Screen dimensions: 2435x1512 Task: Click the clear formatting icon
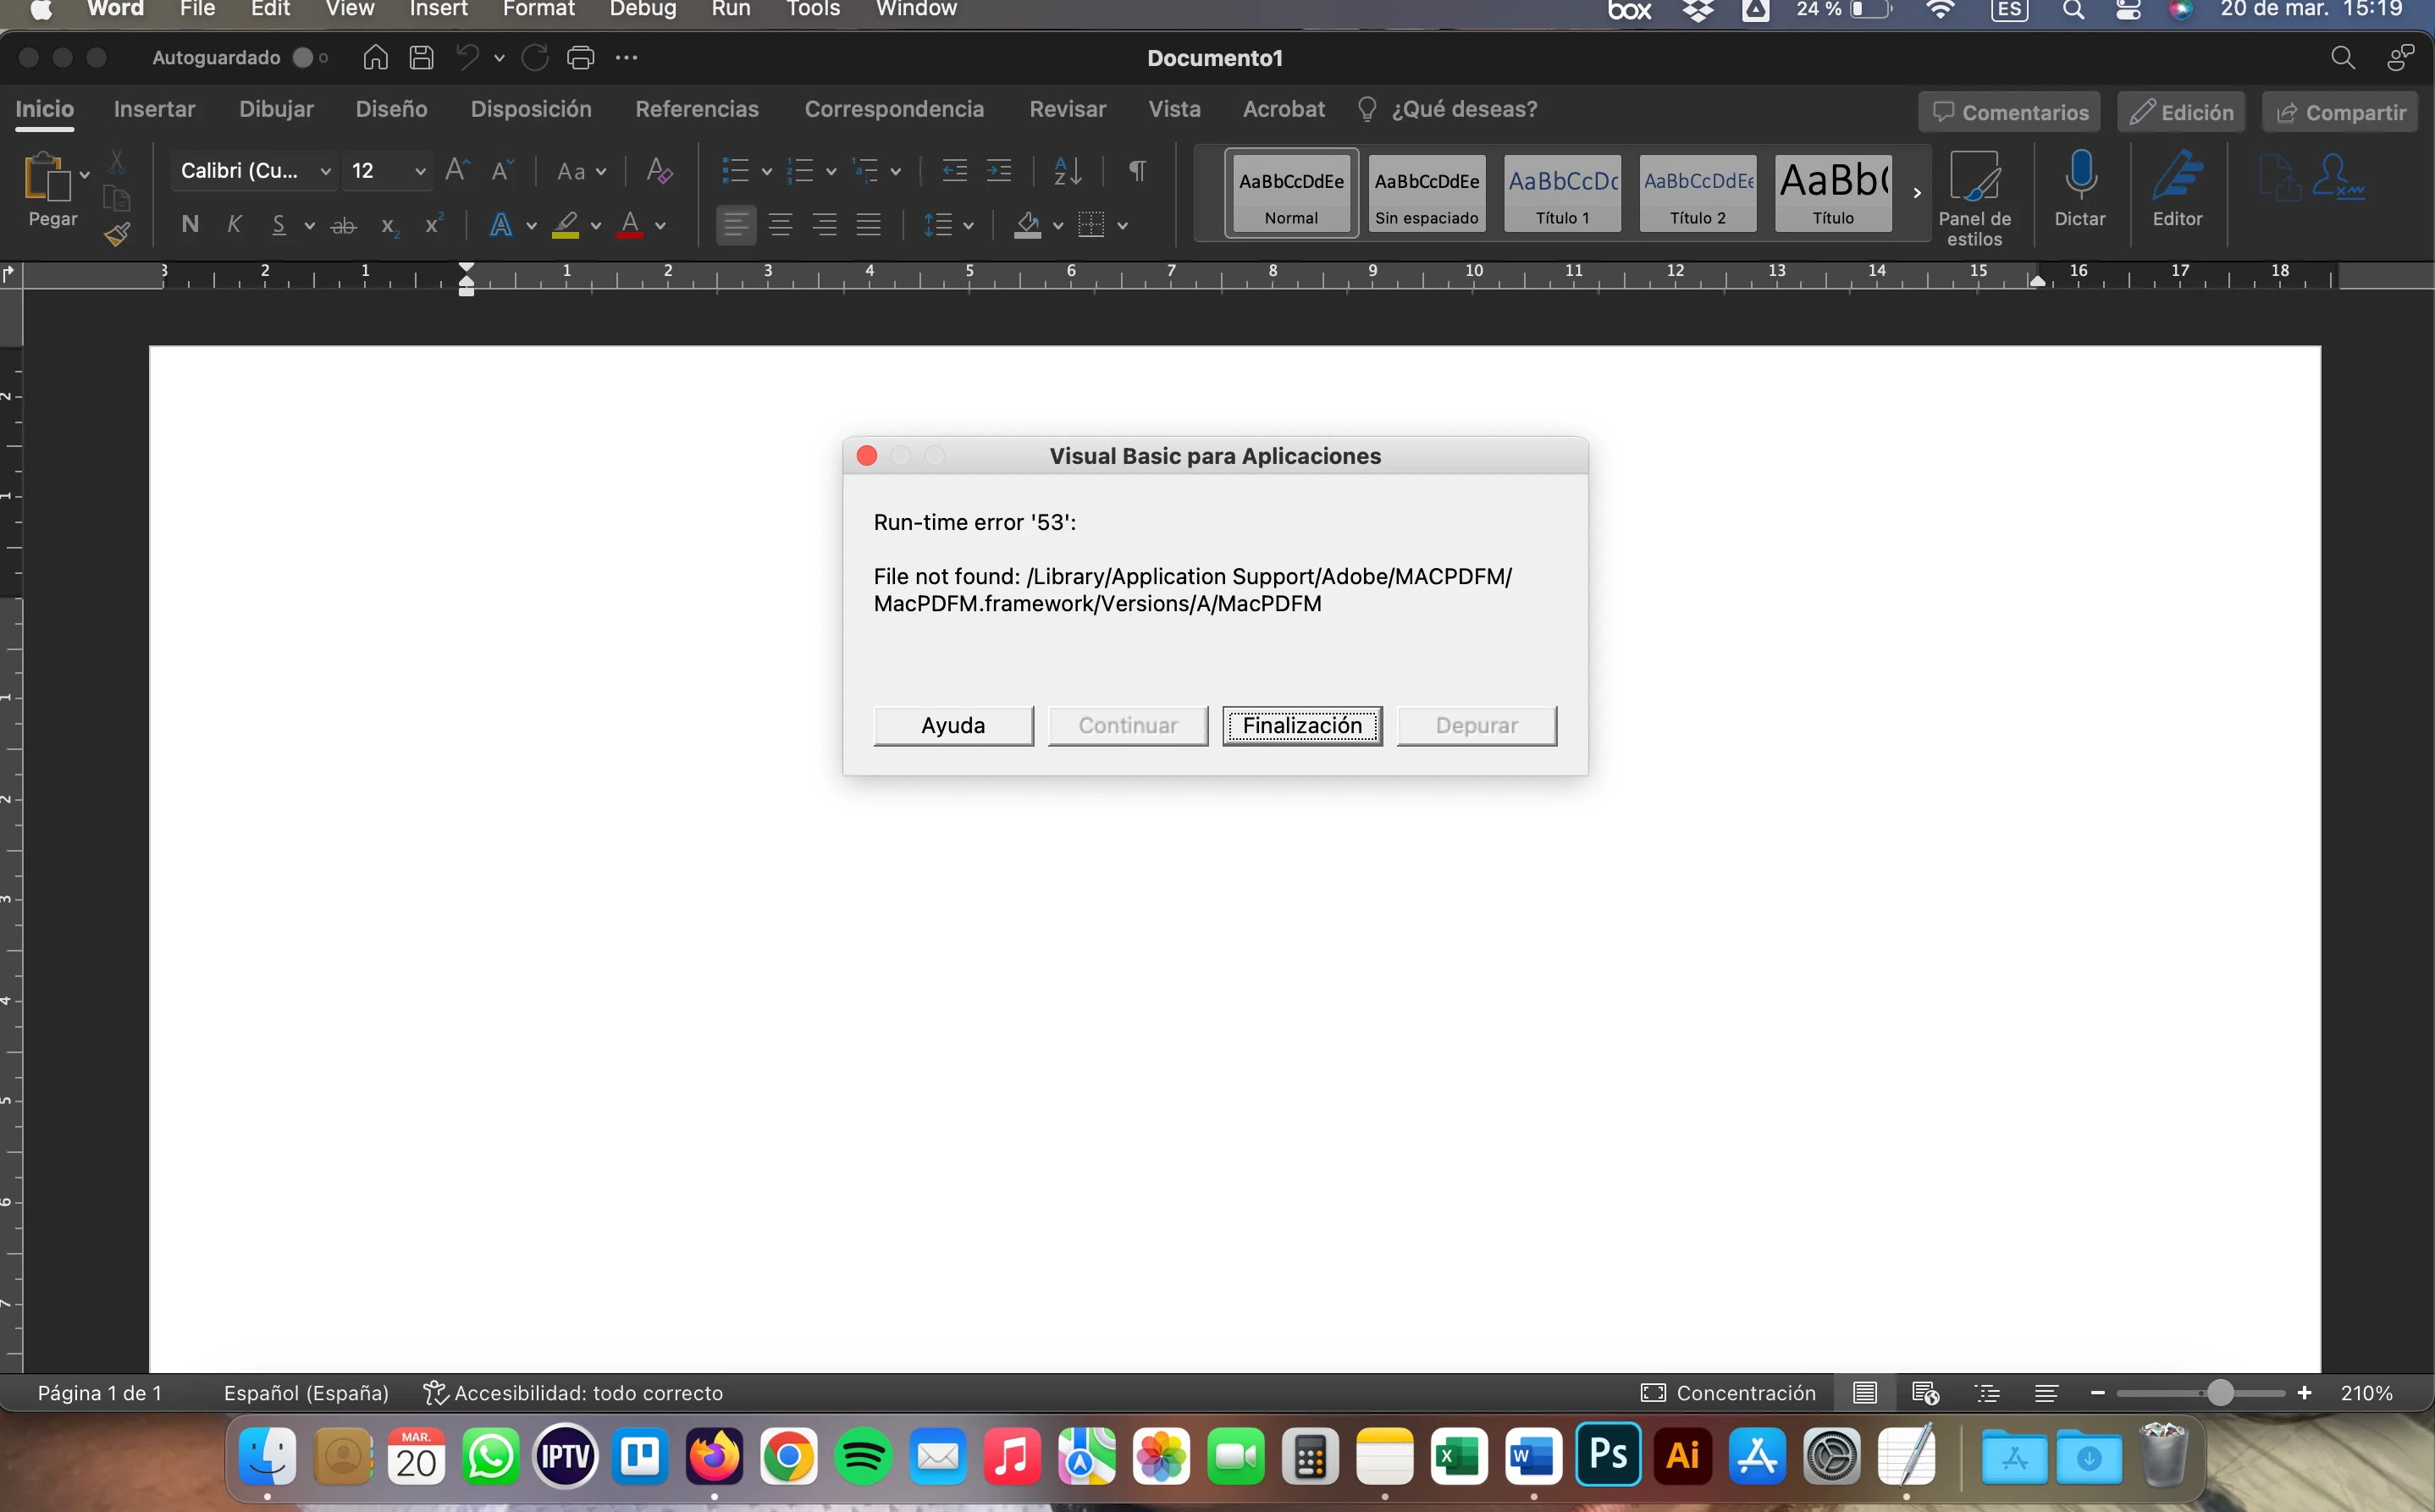tap(659, 170)
